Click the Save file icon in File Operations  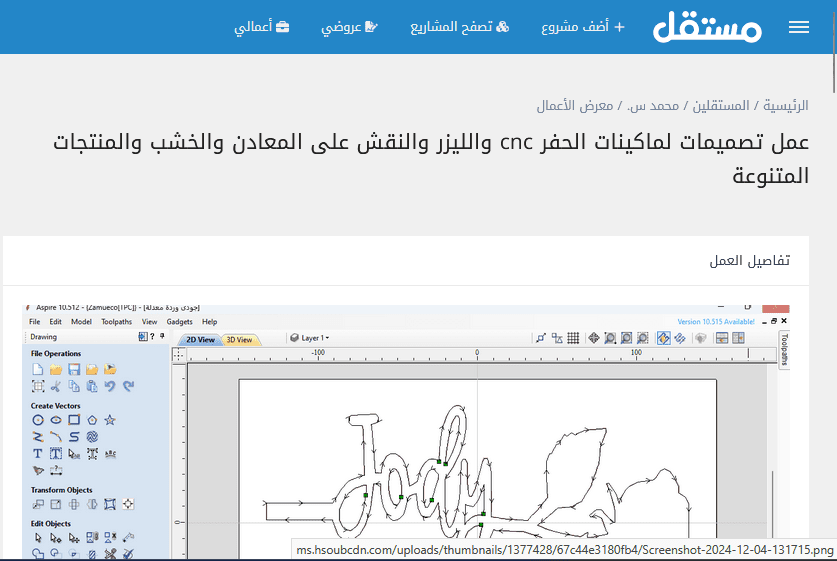pos(74,370)
